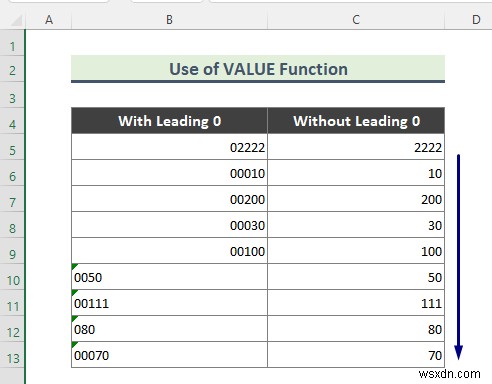Select row 2 header
Image resolution: width=492 pixels, height=384 pixels.
(x=12, y=70)
